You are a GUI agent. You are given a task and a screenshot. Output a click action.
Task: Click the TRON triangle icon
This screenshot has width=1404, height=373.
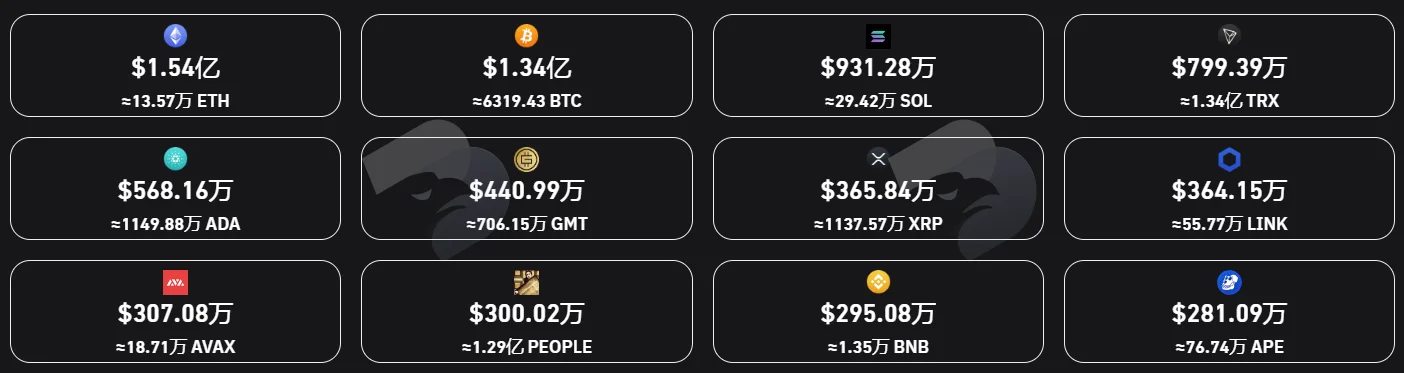tap(1229, 36)
